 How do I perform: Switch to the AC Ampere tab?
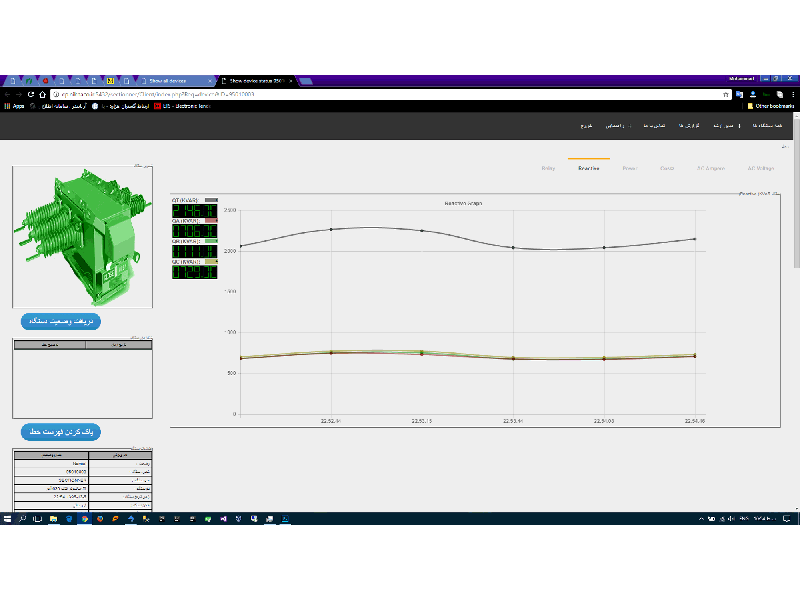coord(711,168)
